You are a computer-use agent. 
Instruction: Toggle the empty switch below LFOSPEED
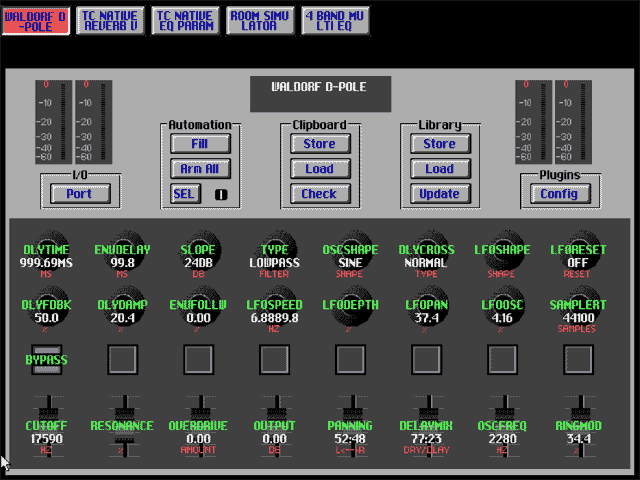click(x=275, y=360)
